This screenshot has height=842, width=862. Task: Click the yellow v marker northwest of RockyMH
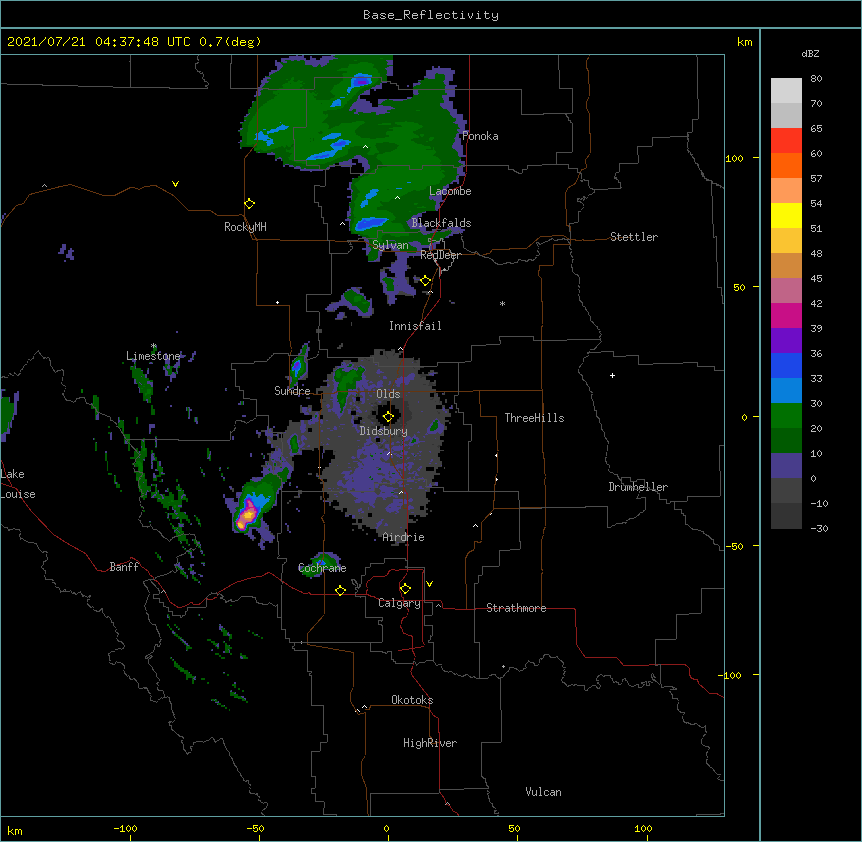pyautogui.click(x=175, y=184)
